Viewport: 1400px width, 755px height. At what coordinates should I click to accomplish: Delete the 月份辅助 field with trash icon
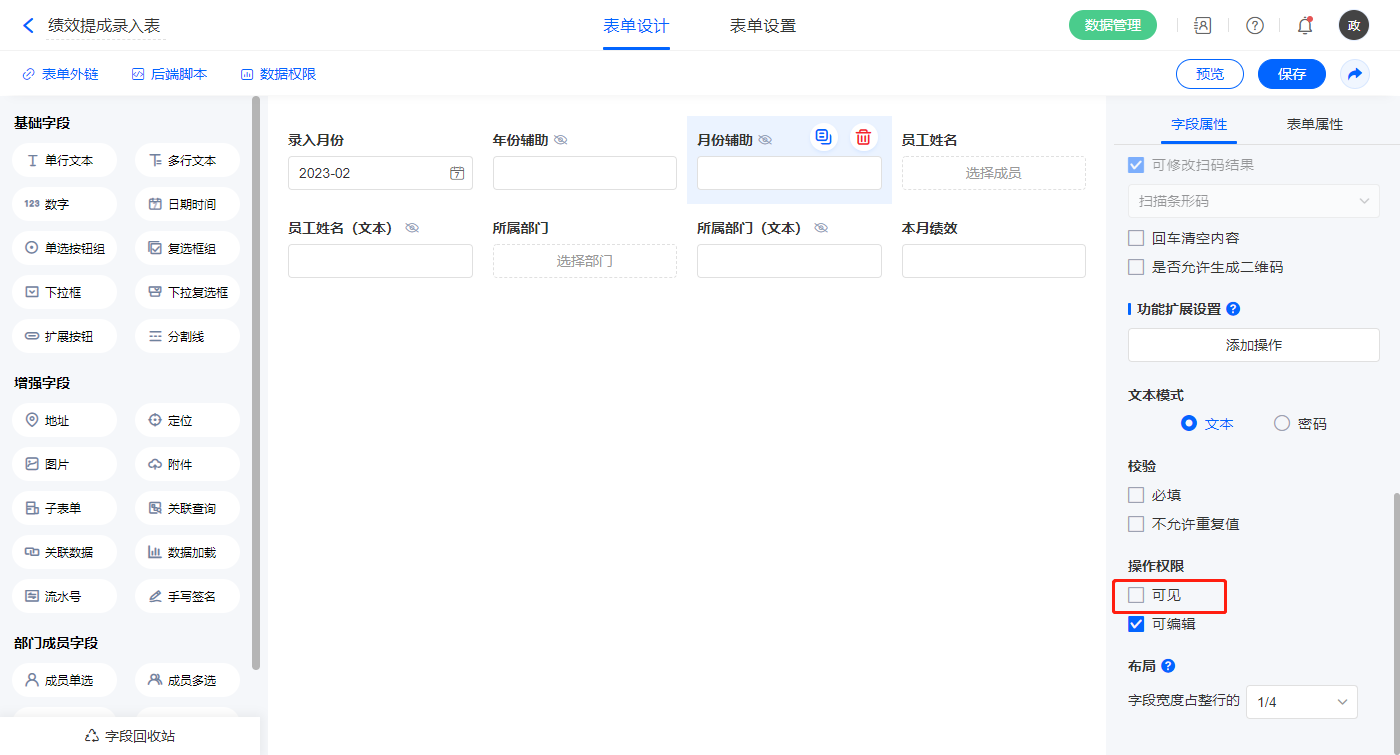click(864, 137)
